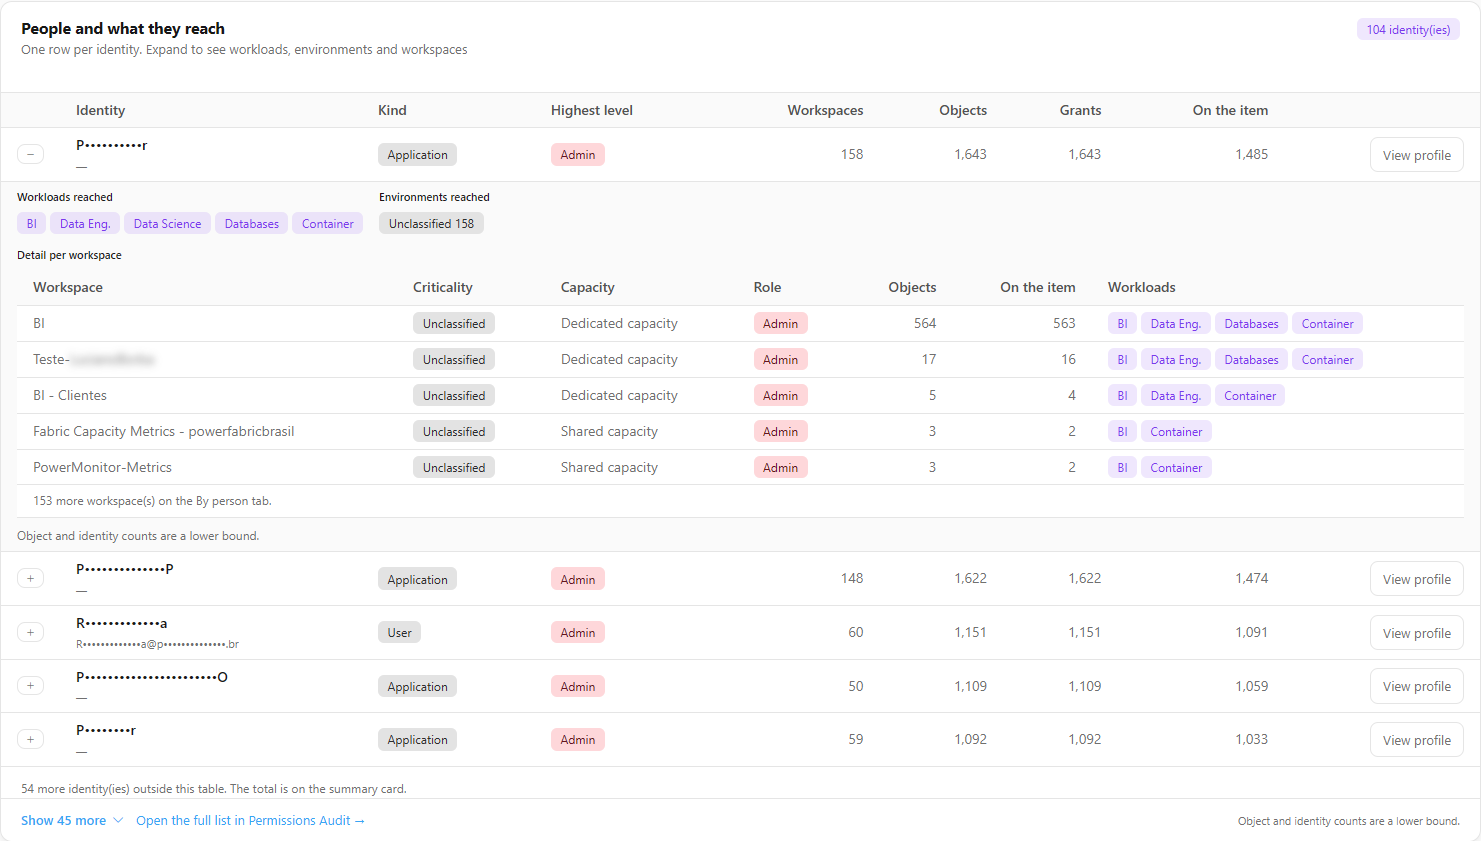Click the 104 identity(ies) badge

[1408, 30]
